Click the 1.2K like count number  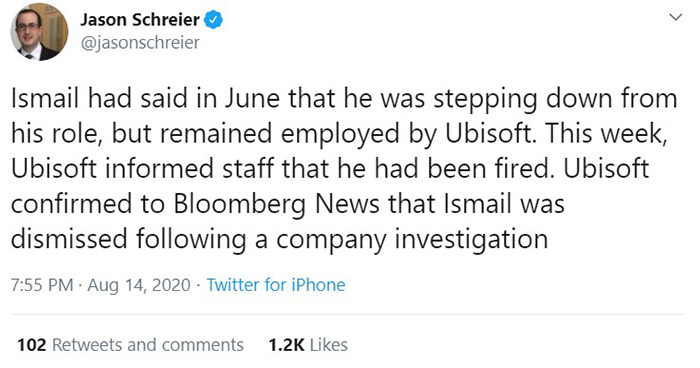[286, 345]
